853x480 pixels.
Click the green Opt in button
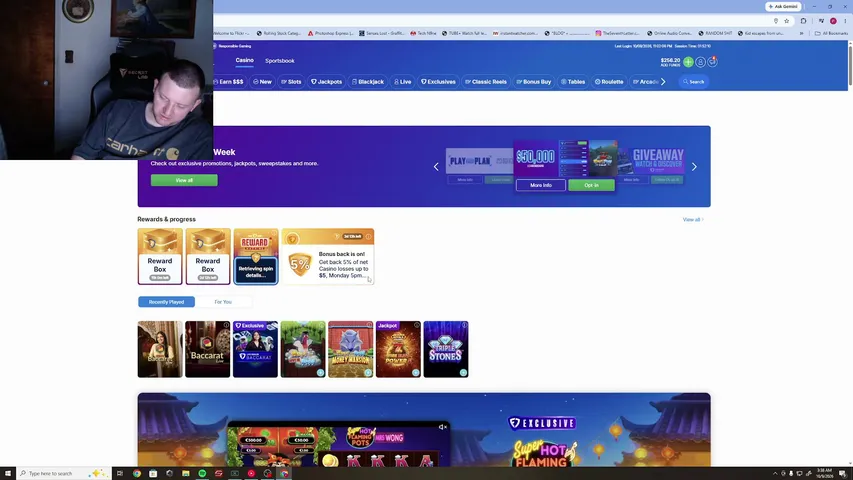(x=591, y=185)
